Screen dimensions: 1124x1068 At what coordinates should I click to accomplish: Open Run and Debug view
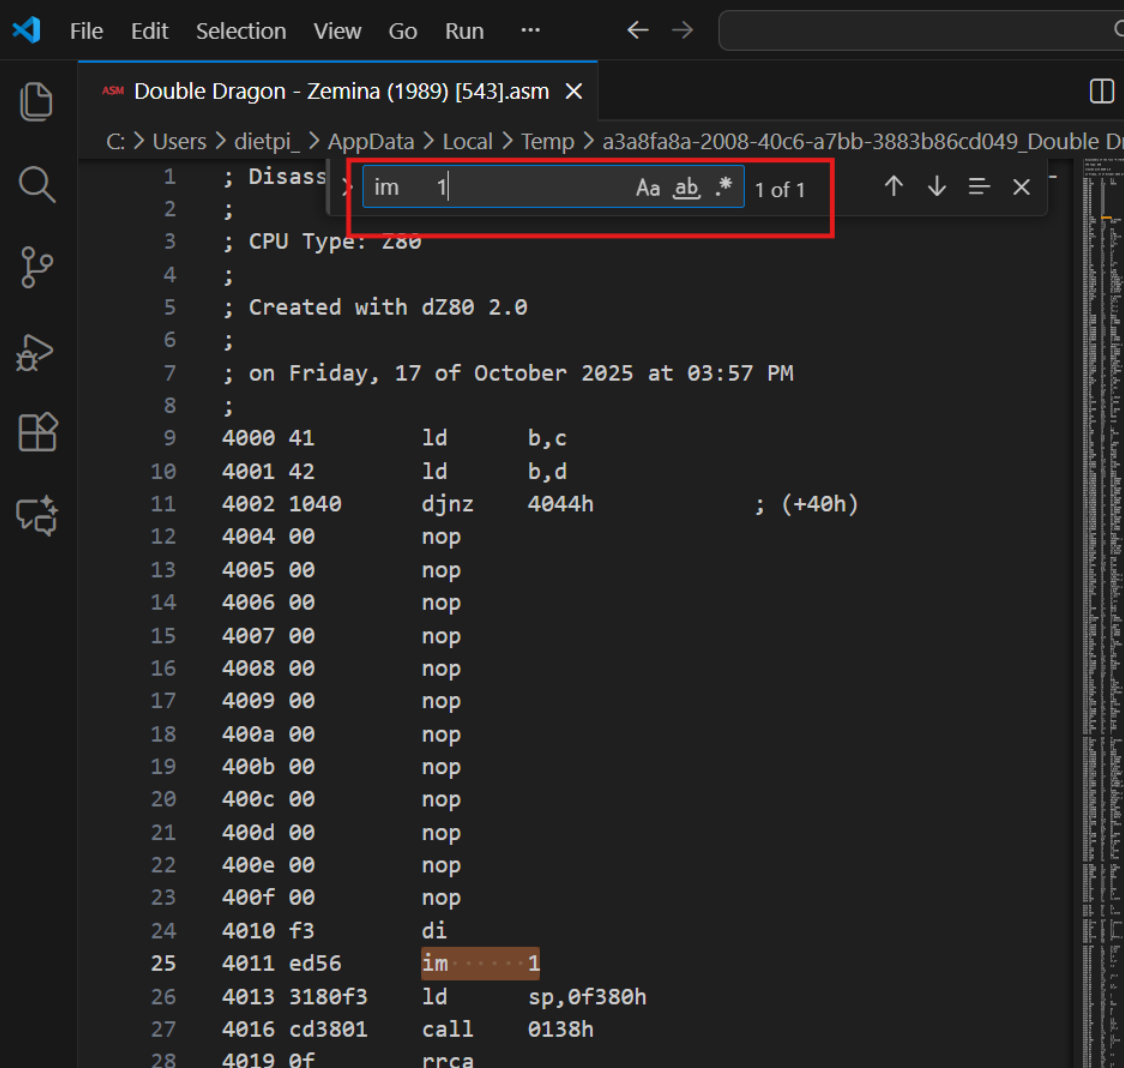36,352
